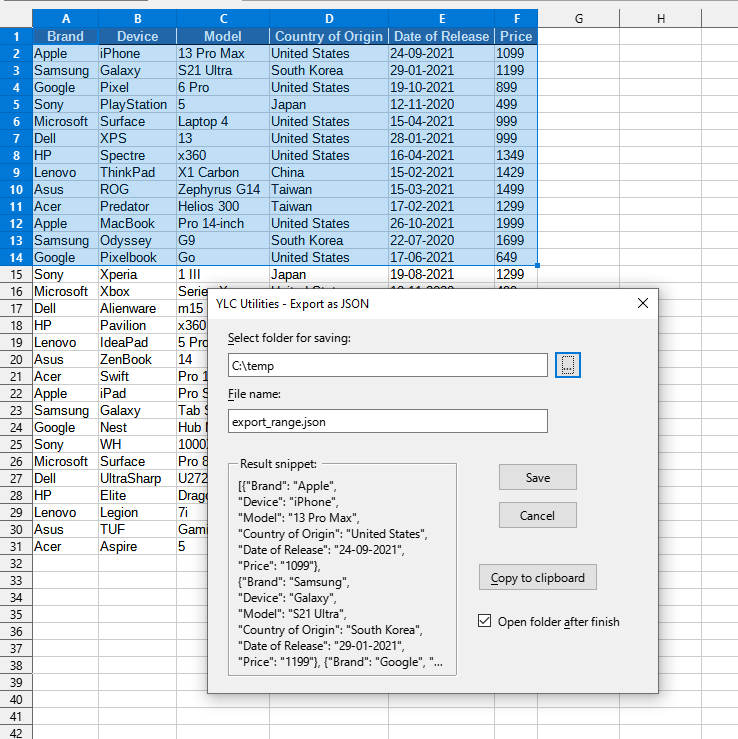Select column C header
Screen dimensions: 738x739
click(223, 18)
